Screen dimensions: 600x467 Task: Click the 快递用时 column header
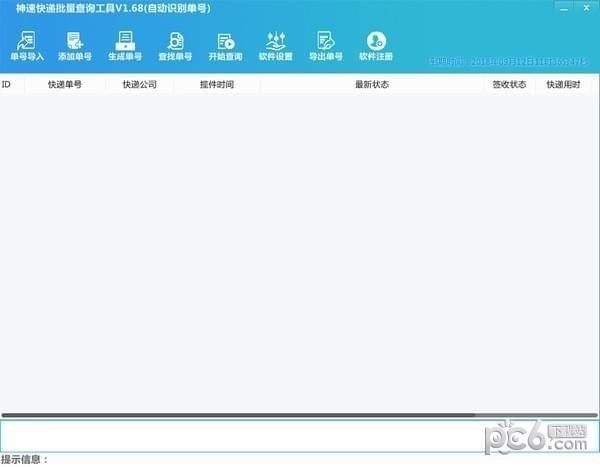tap(563, 84)
